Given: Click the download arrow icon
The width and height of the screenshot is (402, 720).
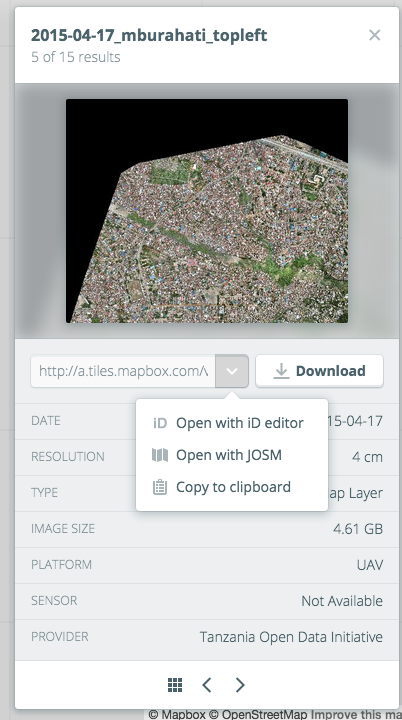Looking at the screenshot, I should coord(281,371).
